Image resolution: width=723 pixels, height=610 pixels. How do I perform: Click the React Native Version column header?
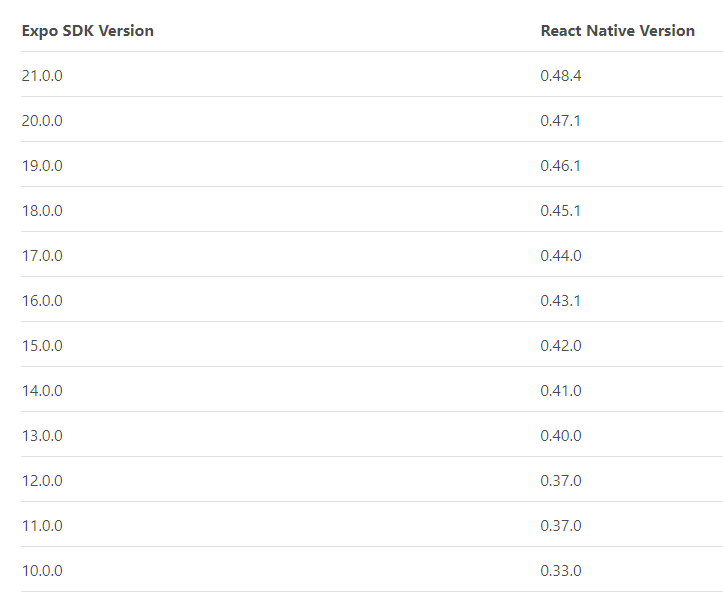coord(617,31)
